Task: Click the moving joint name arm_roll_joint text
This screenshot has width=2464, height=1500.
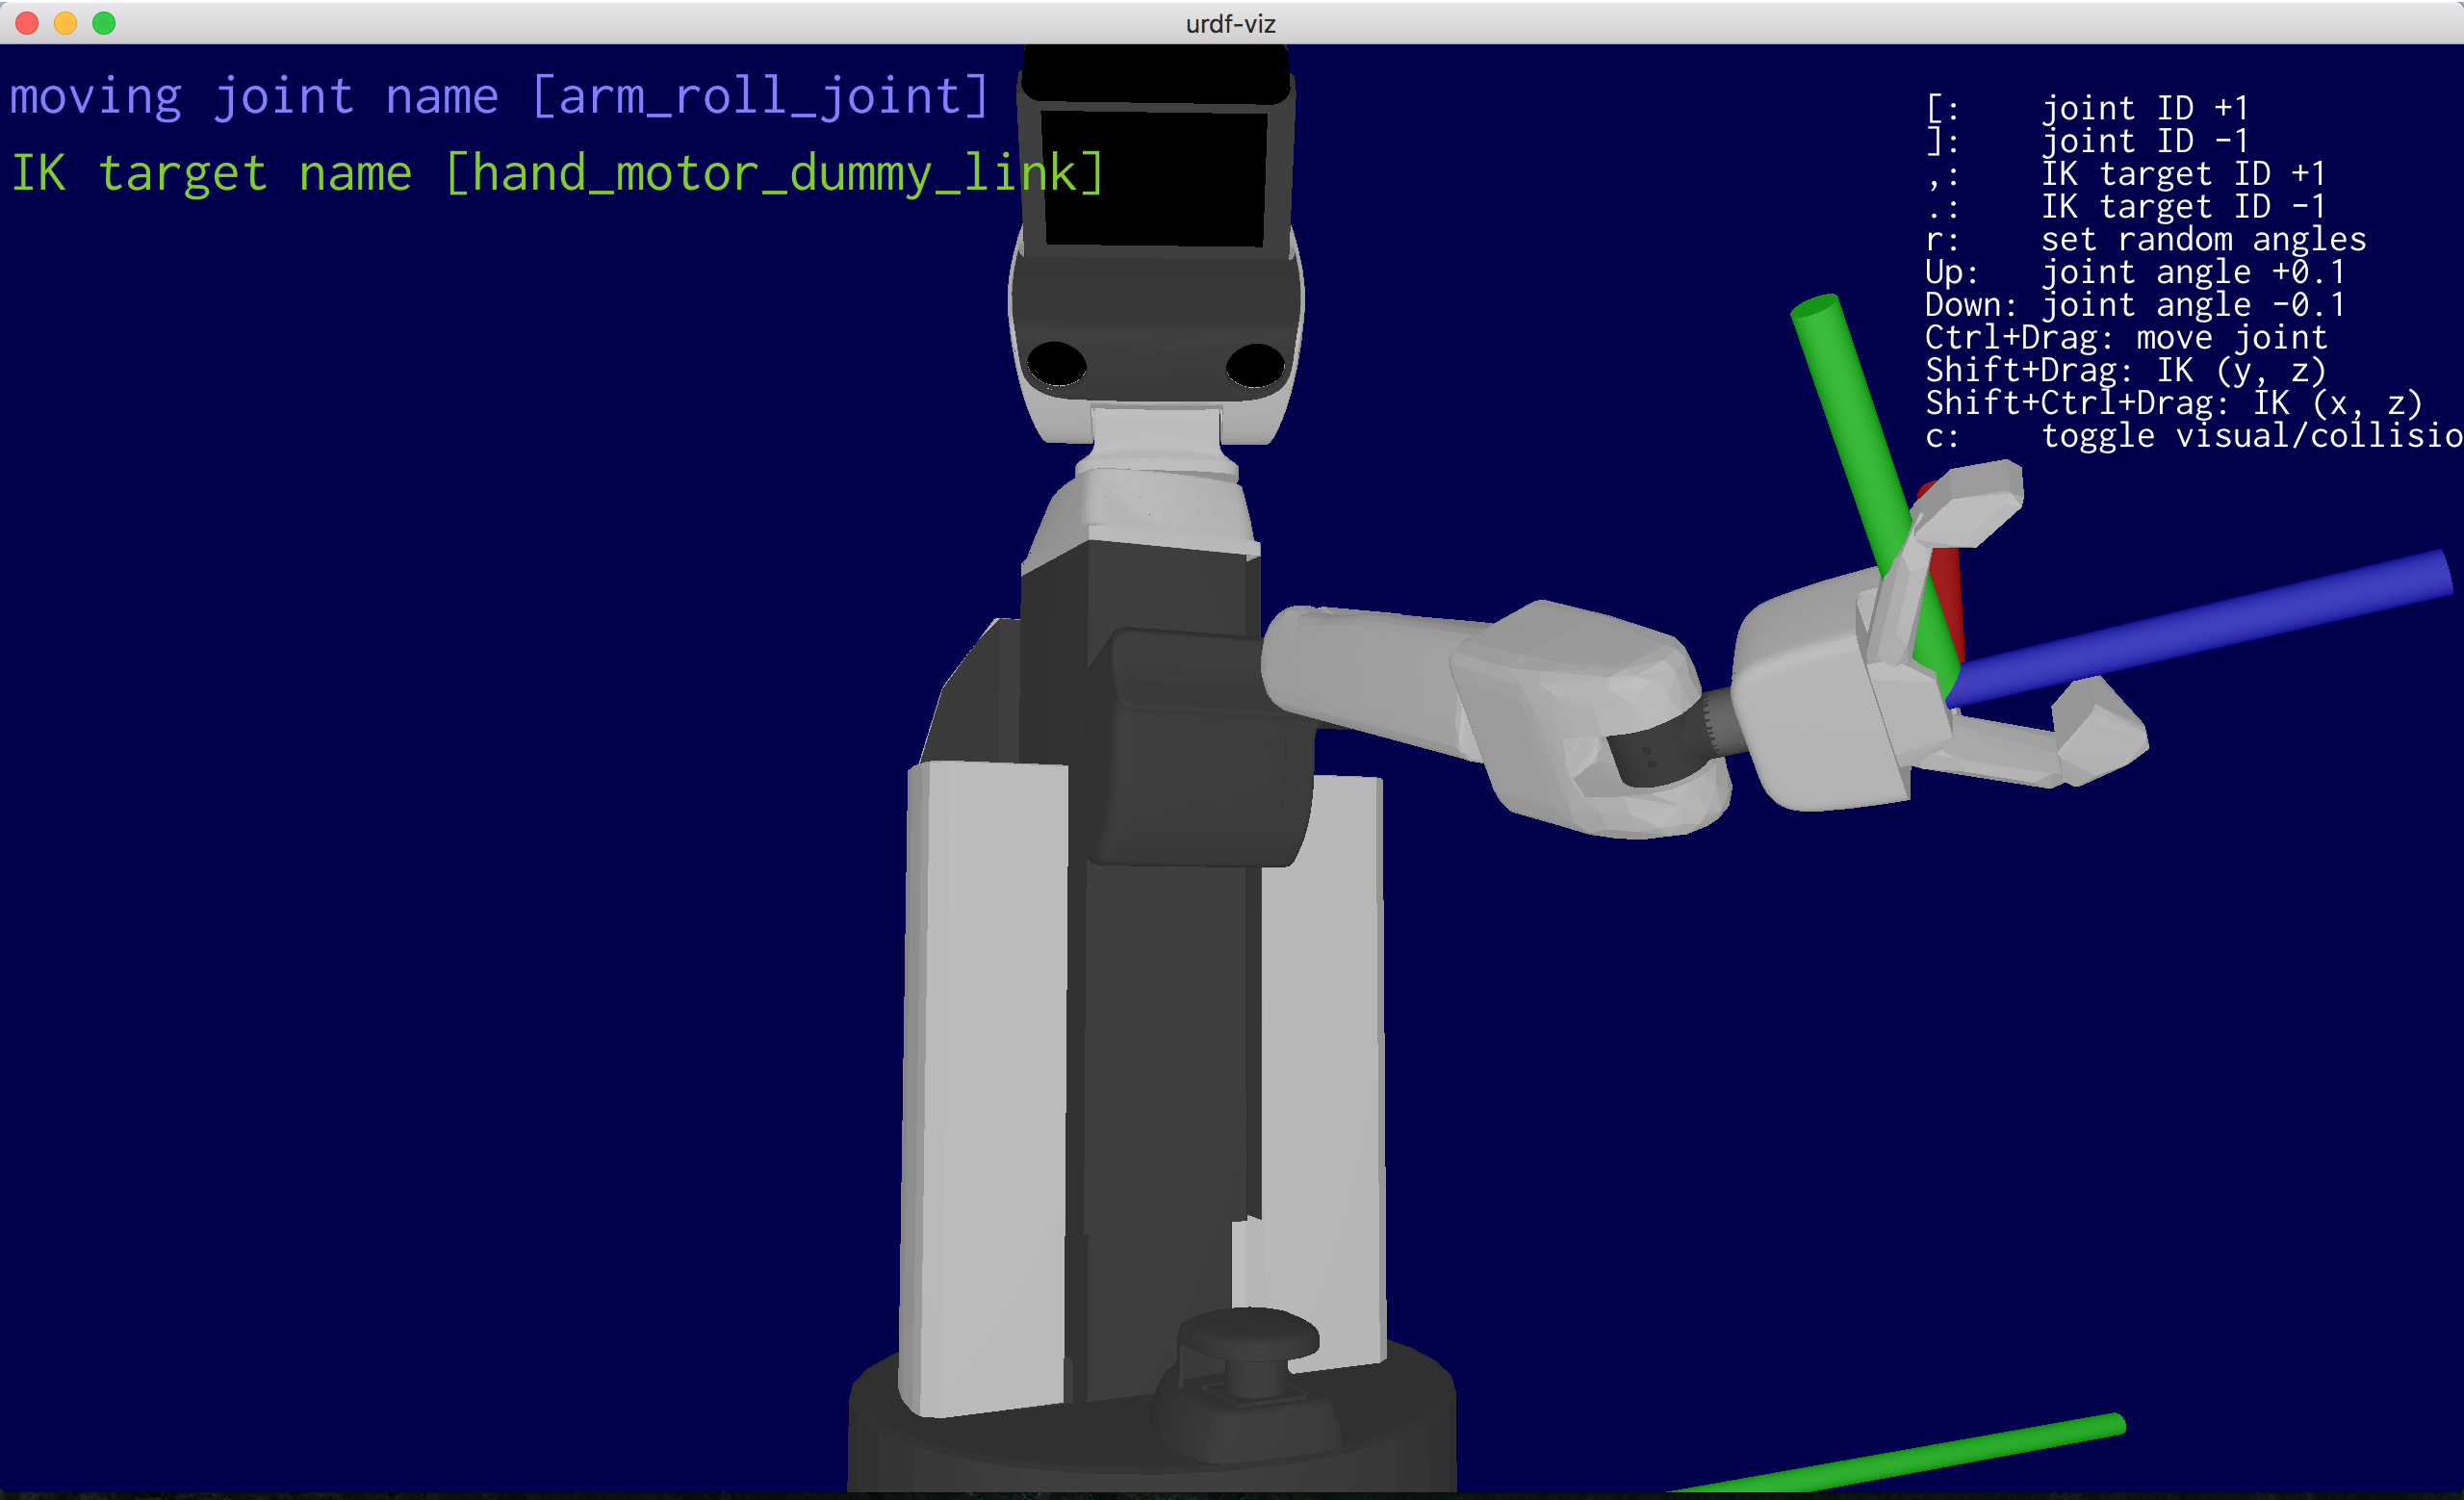Action: coord(498,97)
